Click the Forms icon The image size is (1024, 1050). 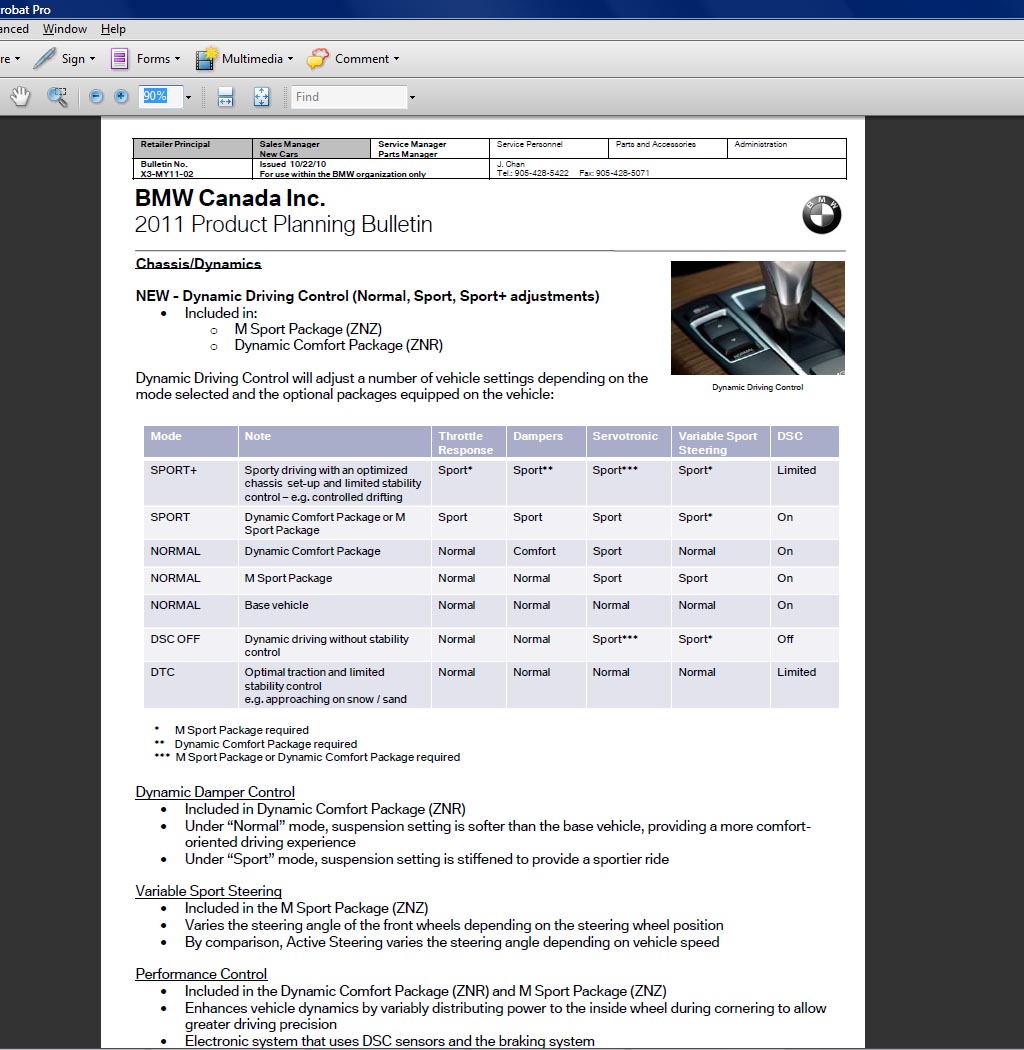[119, 59]
